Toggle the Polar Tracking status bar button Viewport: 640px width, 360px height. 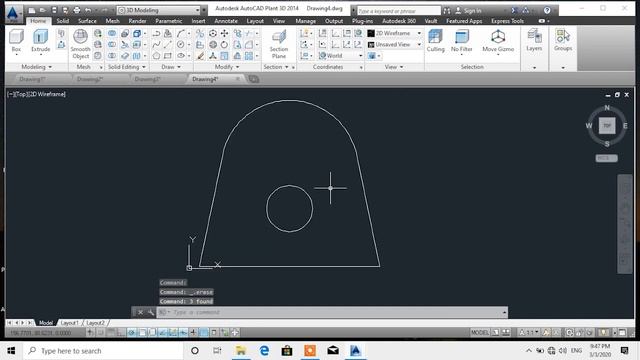pyautogui.click(x=131, y=333)
